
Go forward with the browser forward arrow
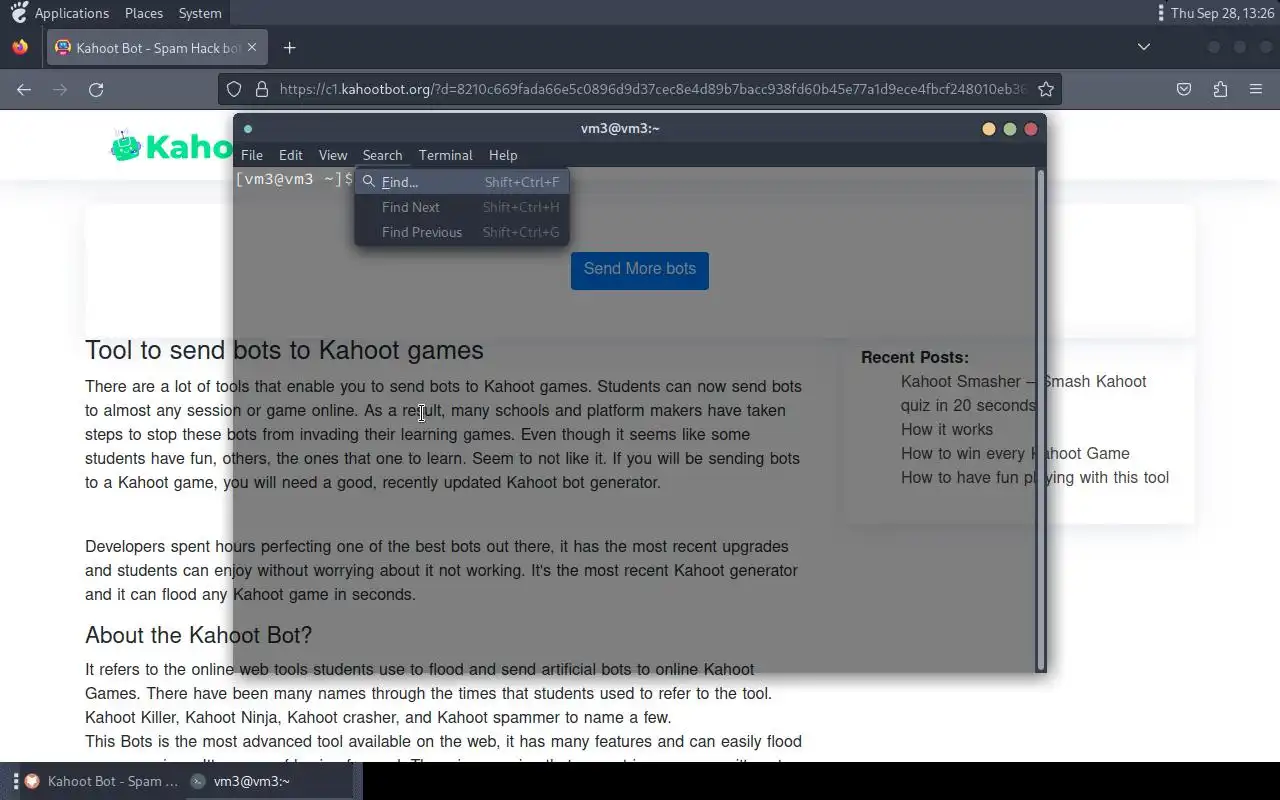coord(60,89)
